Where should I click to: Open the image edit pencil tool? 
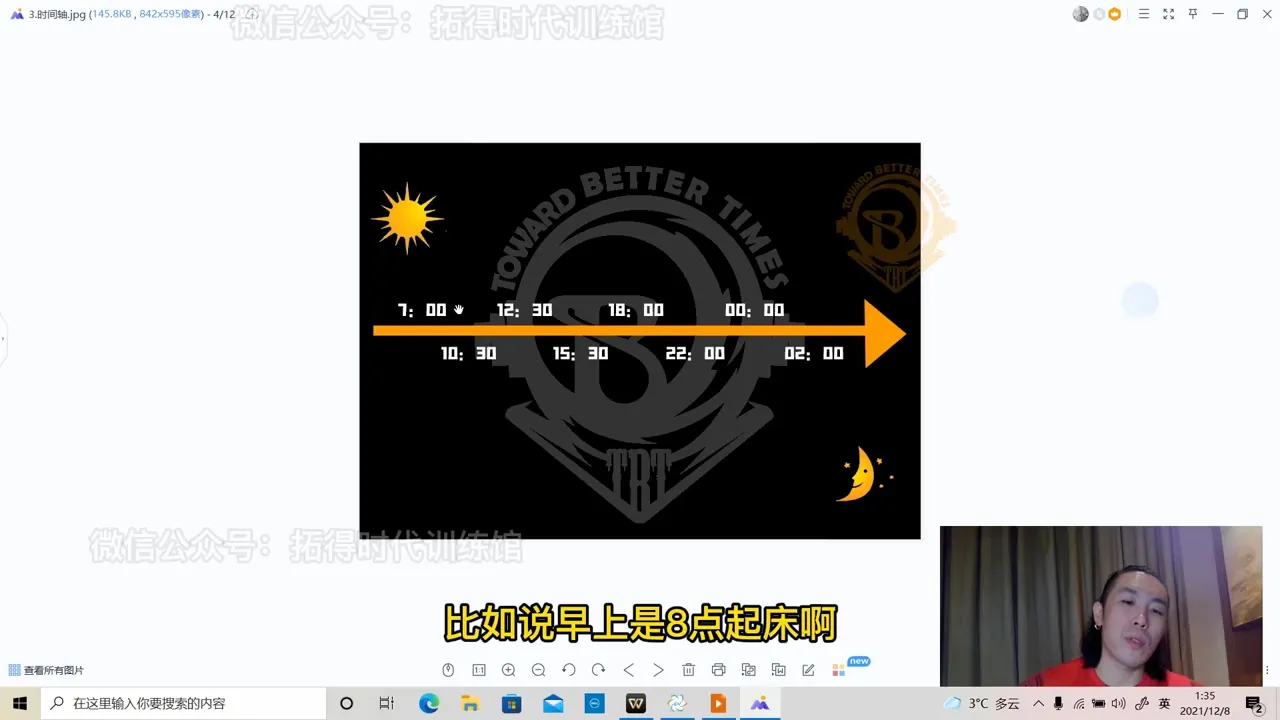tap(808, 670)
